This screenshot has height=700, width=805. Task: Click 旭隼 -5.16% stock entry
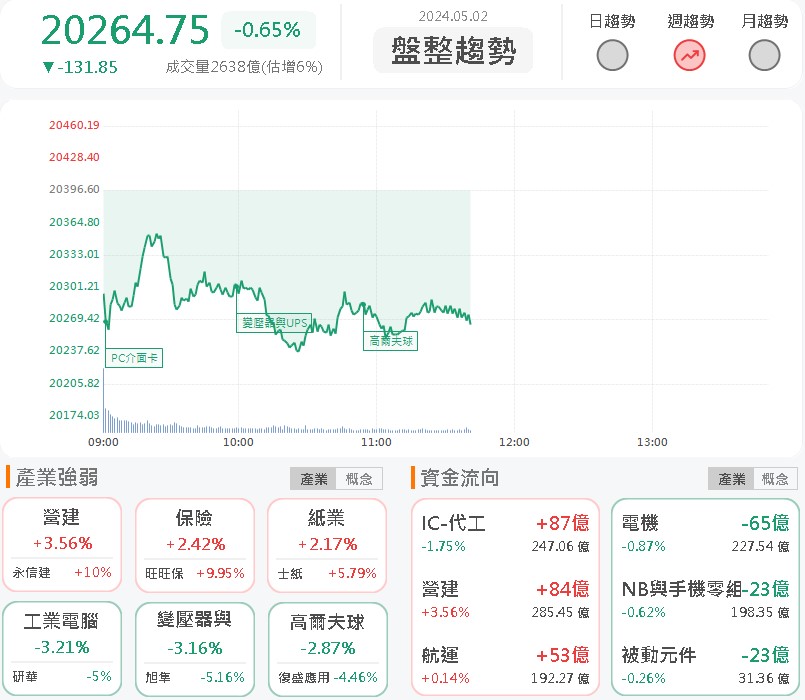[x=195, y=677]
